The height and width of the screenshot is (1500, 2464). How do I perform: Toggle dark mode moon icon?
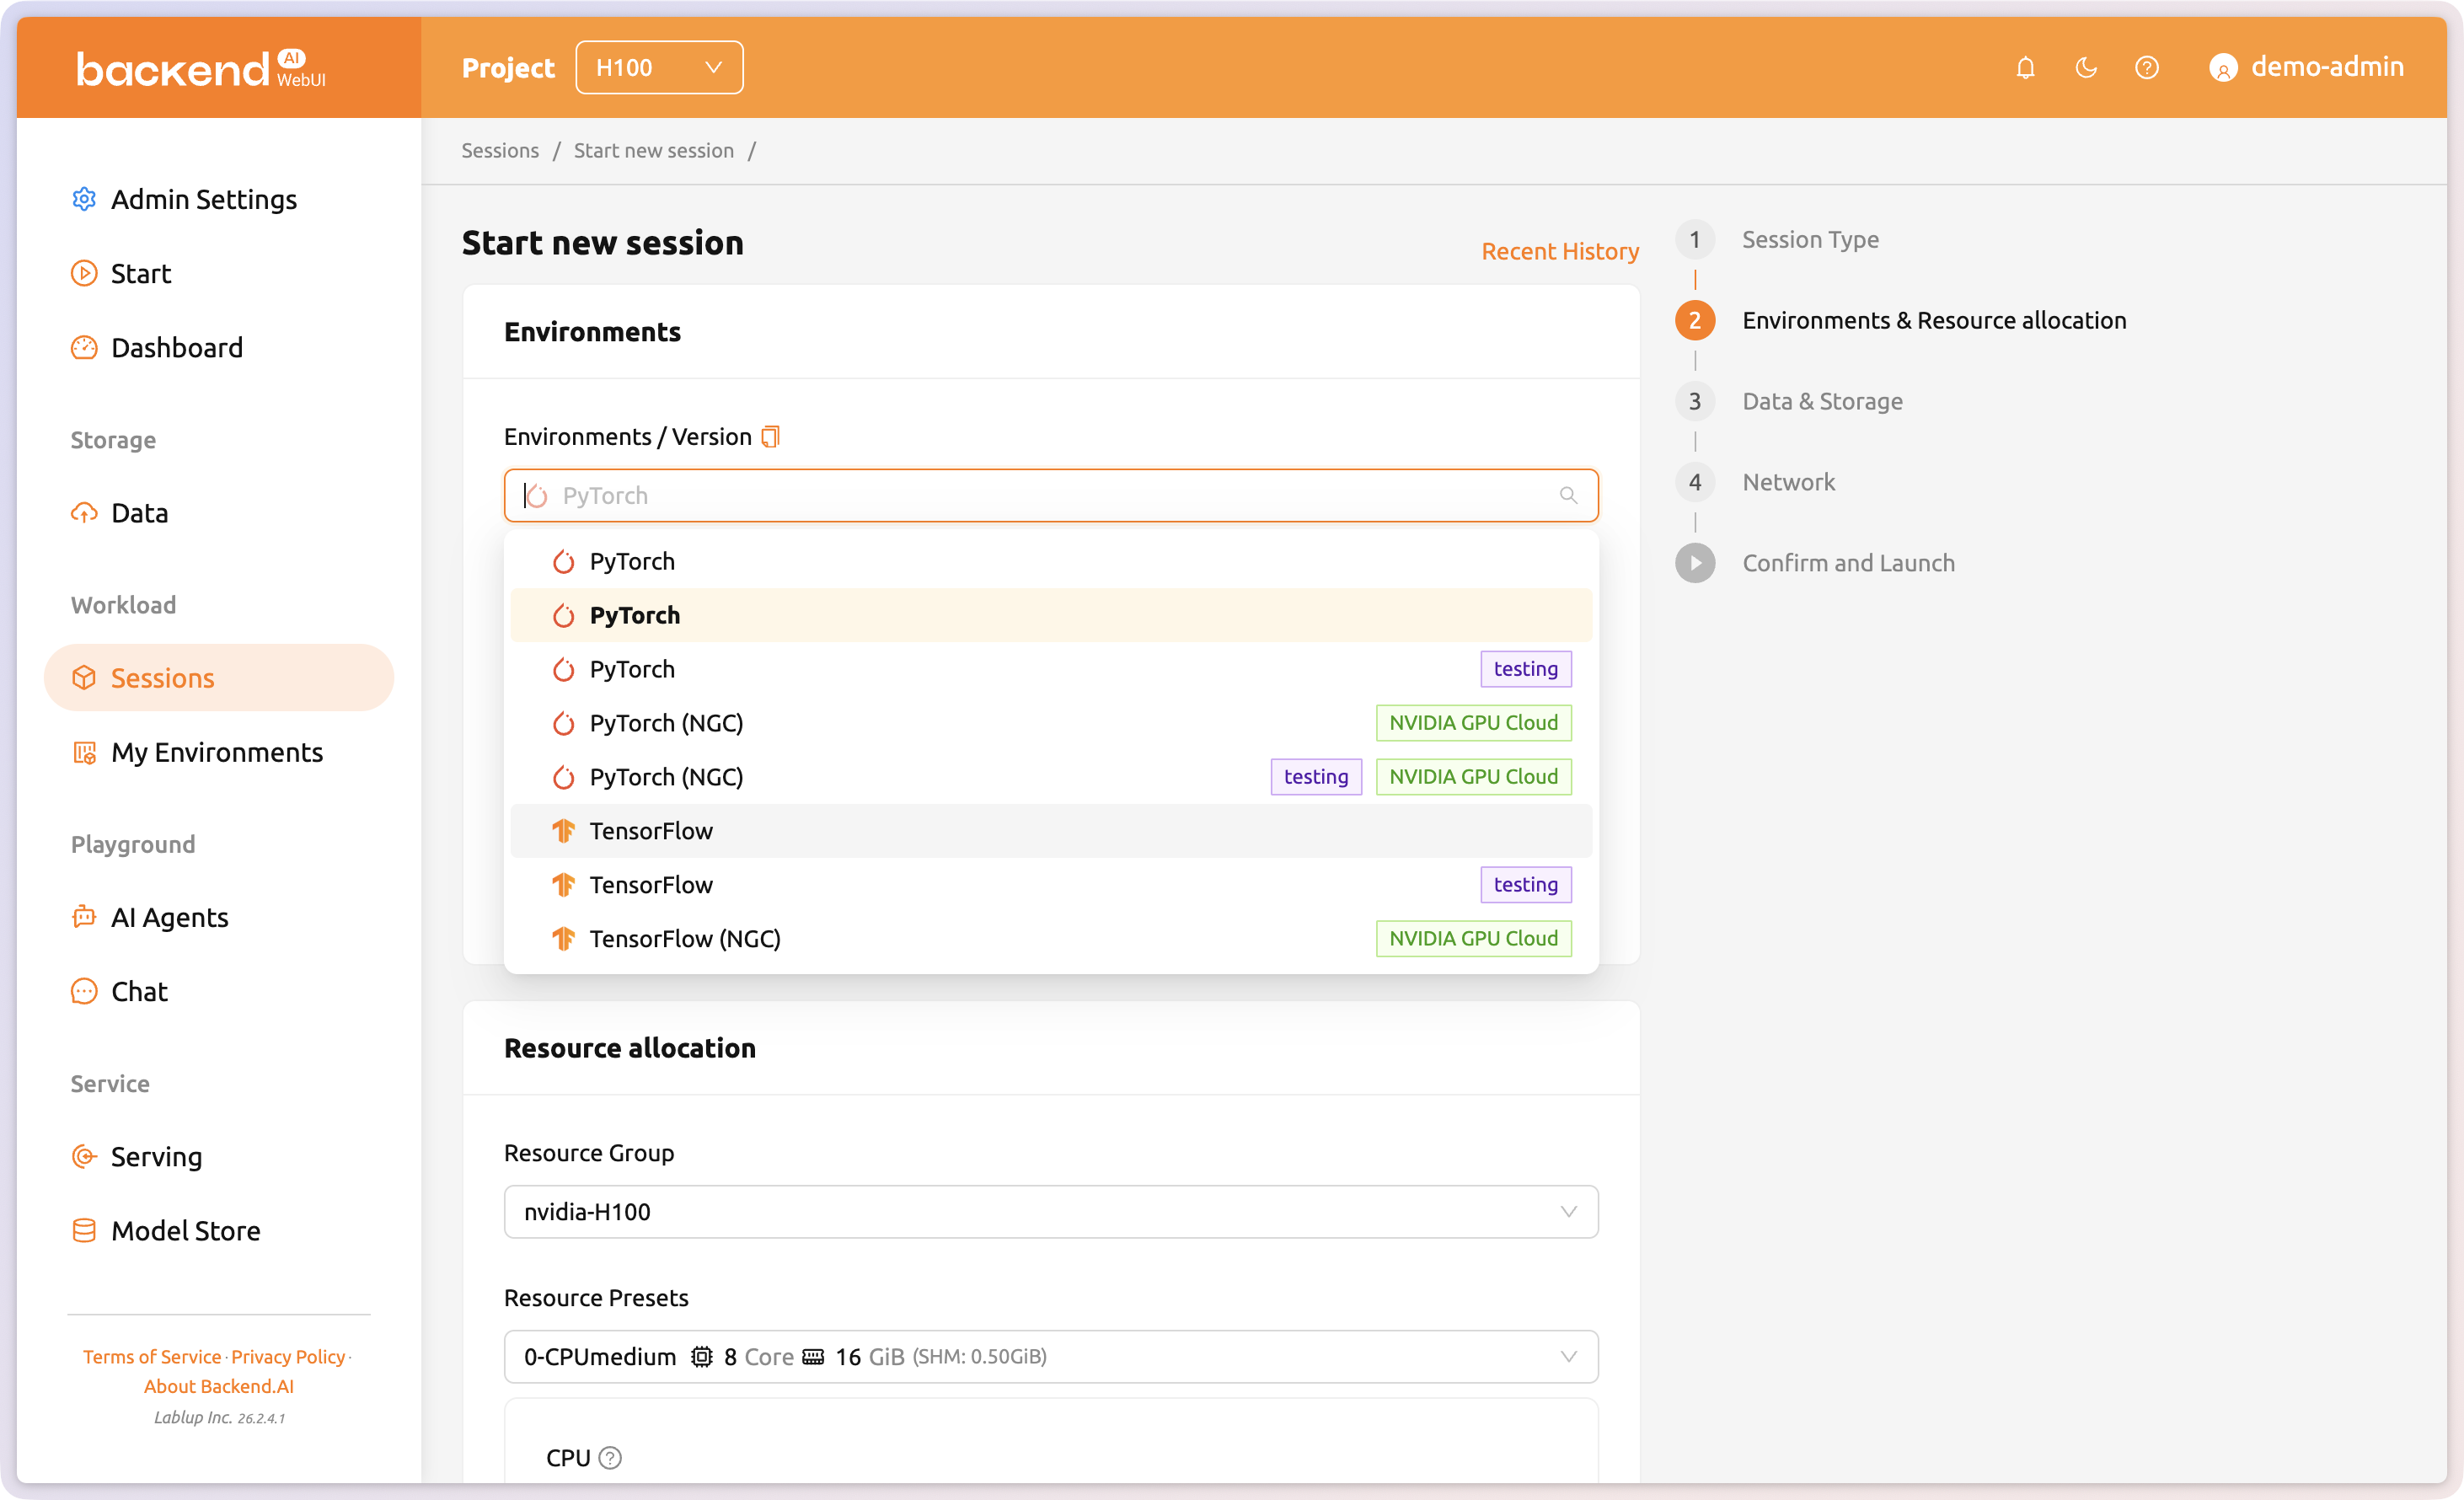[x=2086, y=68]
